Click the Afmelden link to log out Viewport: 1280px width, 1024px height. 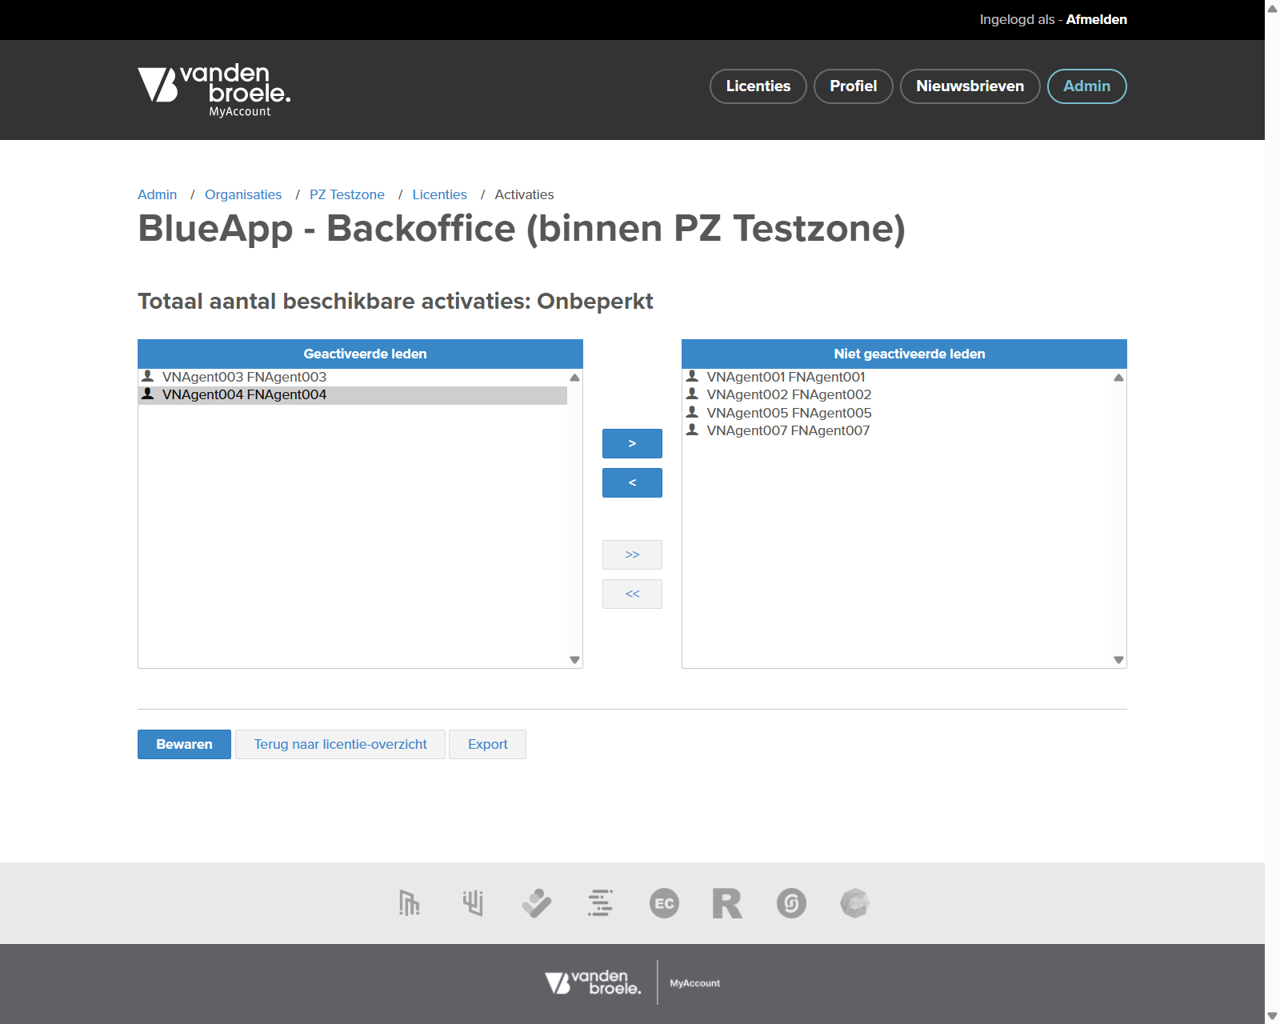1096,19
